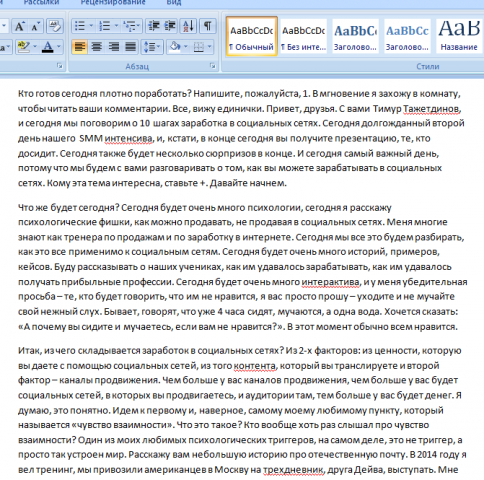The height and width of the screenshot is (480, 484).
Task: Open the bullets library dropdown arrow
Action: click(91, 26)
